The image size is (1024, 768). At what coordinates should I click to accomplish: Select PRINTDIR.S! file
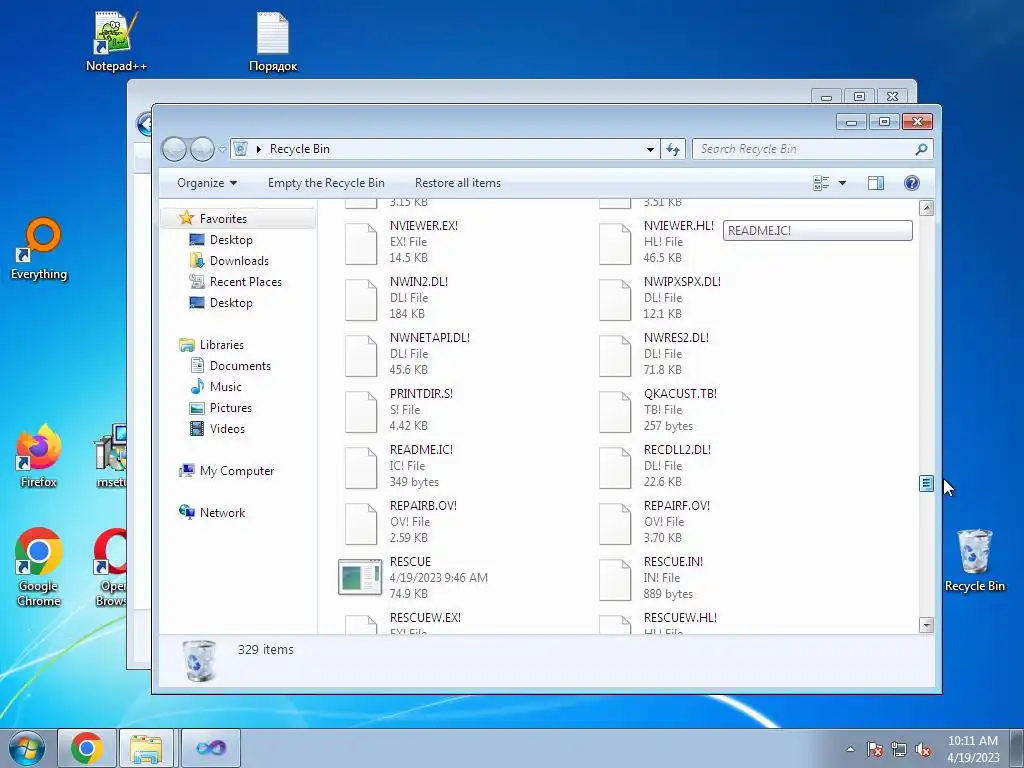click(x=400, y=411)
